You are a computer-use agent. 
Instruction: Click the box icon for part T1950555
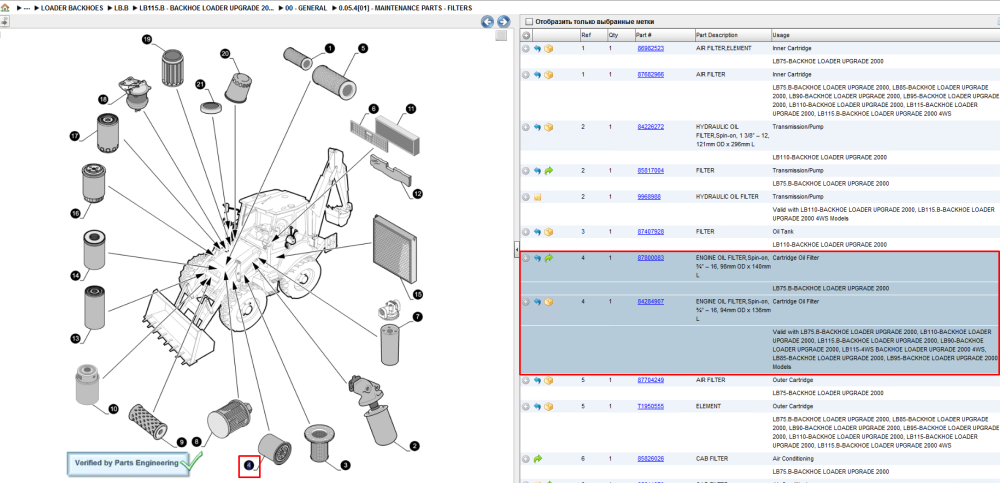pos(548,406)
